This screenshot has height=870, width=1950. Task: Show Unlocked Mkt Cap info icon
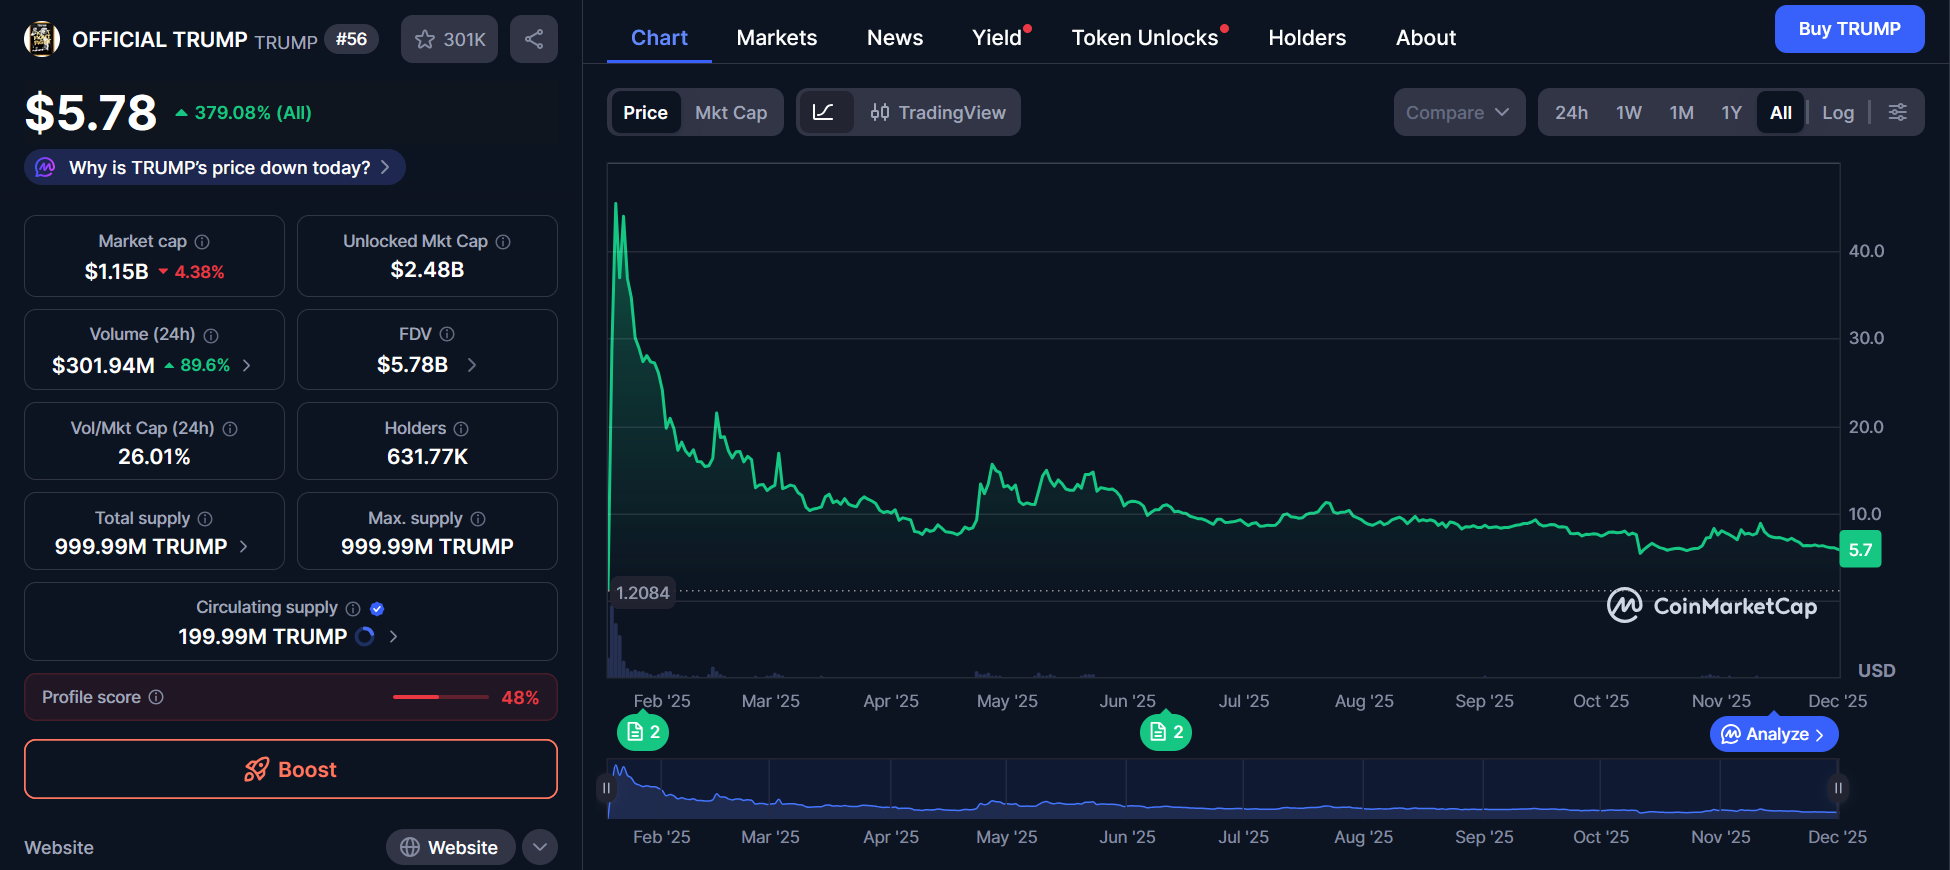pyautogui.click(x=503, y=242)
